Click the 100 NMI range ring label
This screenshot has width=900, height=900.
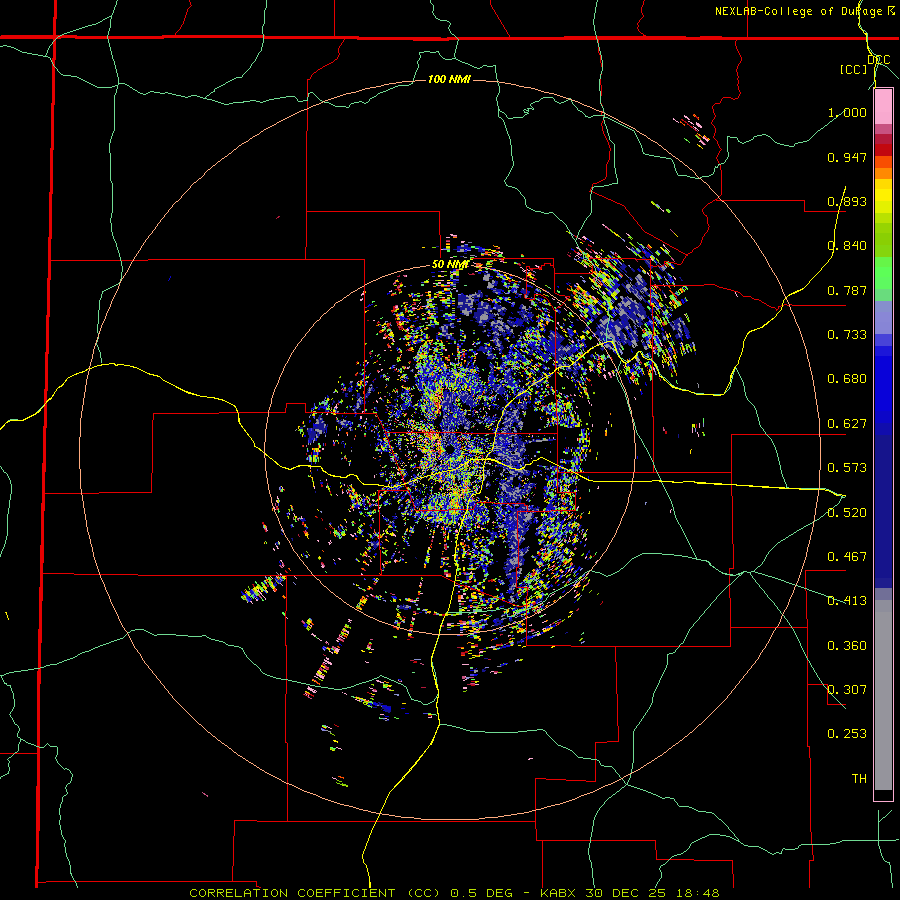tap(449, 79)
